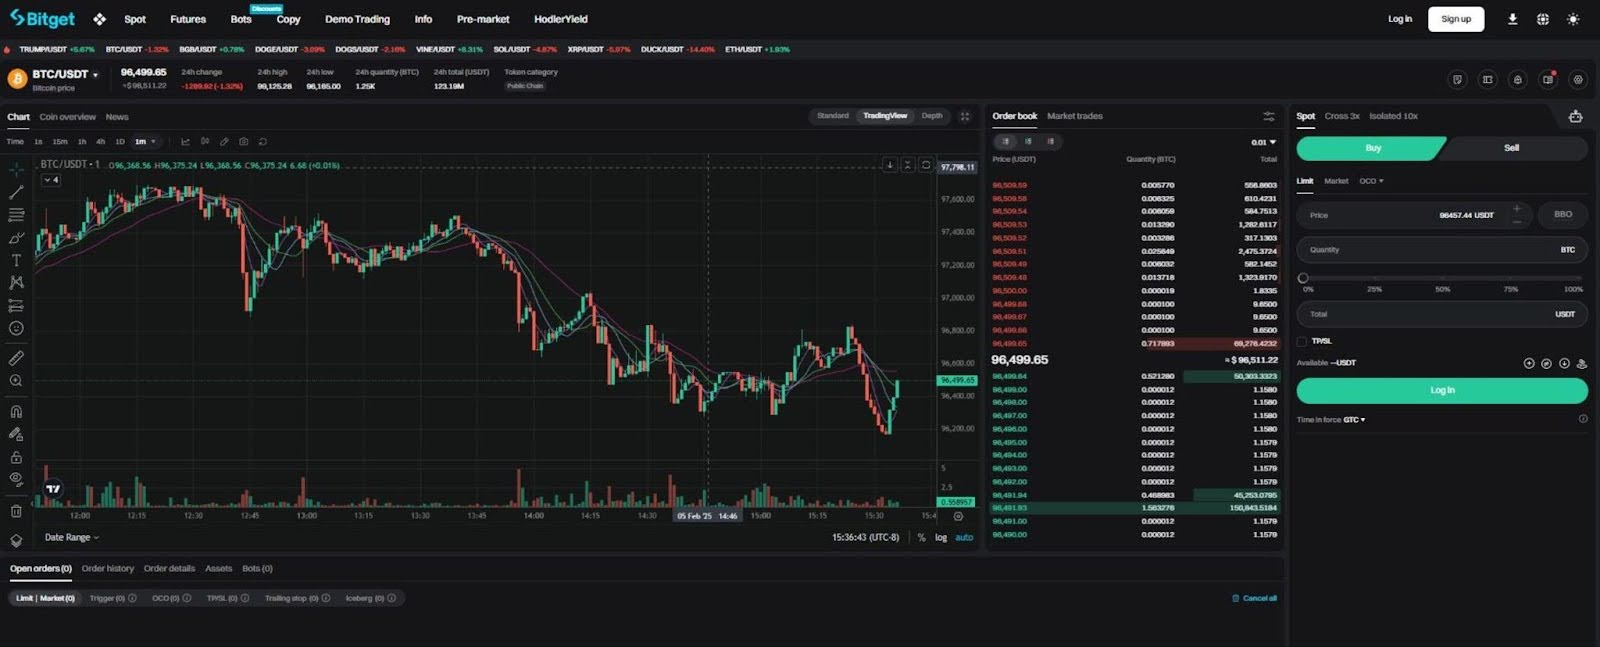
Task: Expand chart to fullscreen
Action: (x=965, y=116)
